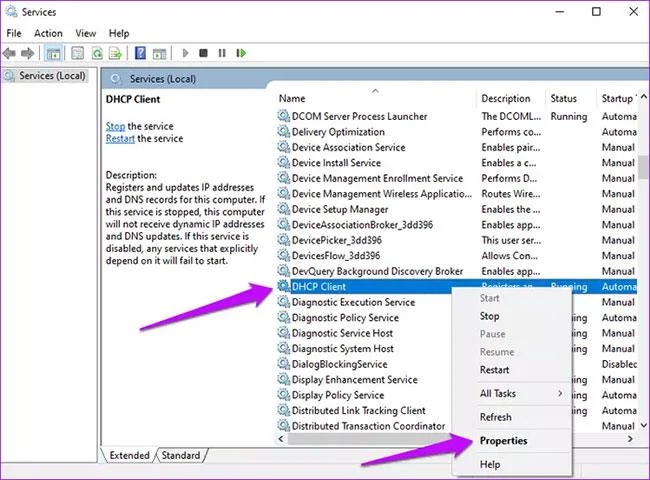Click the Pause Service toolbar icon
Image resolution: width=650 pixels, height=480 pixels.
(222, 53)
